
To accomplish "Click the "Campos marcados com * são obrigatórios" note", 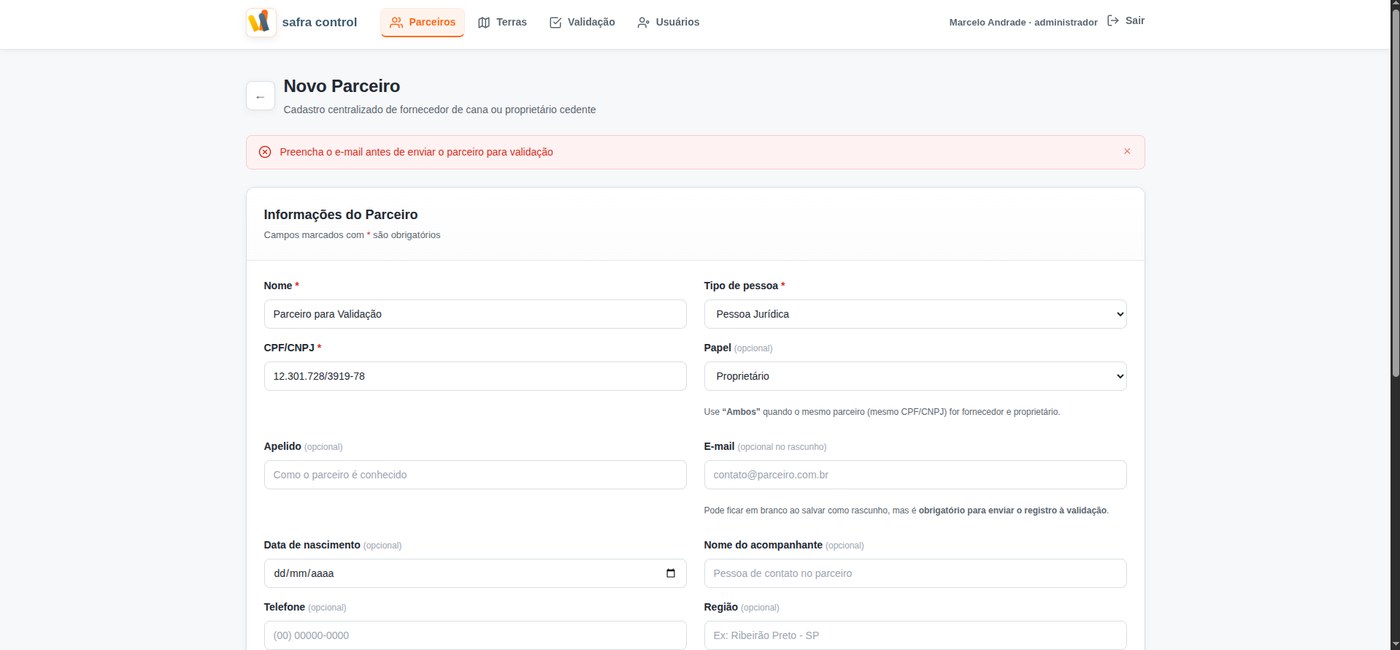I will coord(352,235).
